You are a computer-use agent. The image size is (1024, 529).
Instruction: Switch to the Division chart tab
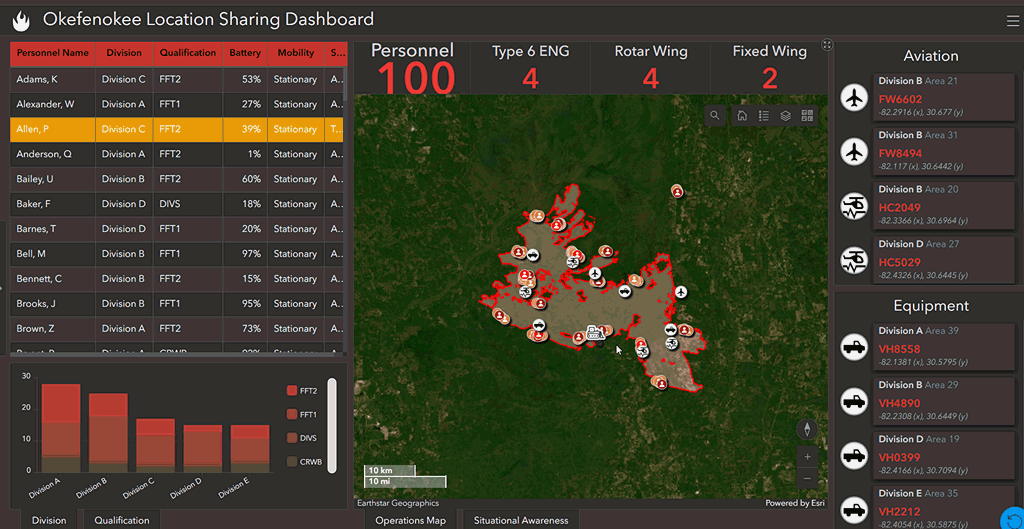[x=49, y=520]
